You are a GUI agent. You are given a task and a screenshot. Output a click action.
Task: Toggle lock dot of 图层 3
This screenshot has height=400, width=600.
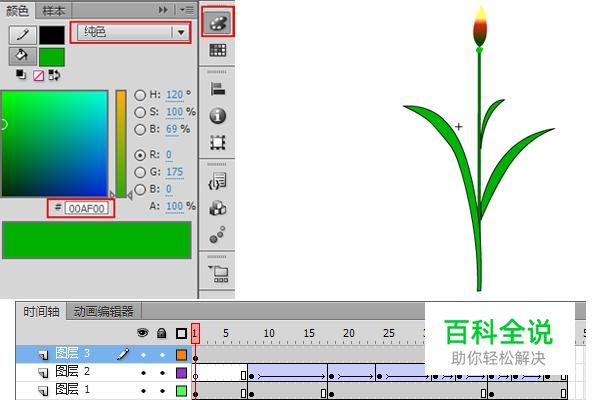pyautogui.click(x=162, y=355)
